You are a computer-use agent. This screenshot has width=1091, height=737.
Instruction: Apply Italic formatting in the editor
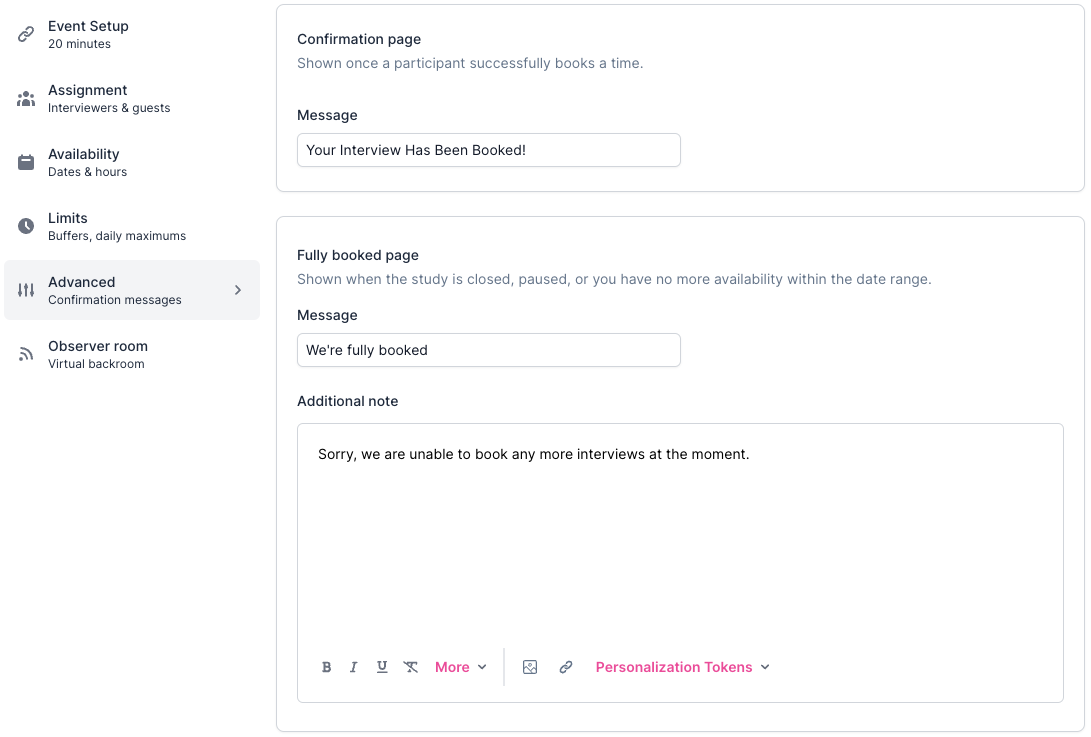point(354,667)
